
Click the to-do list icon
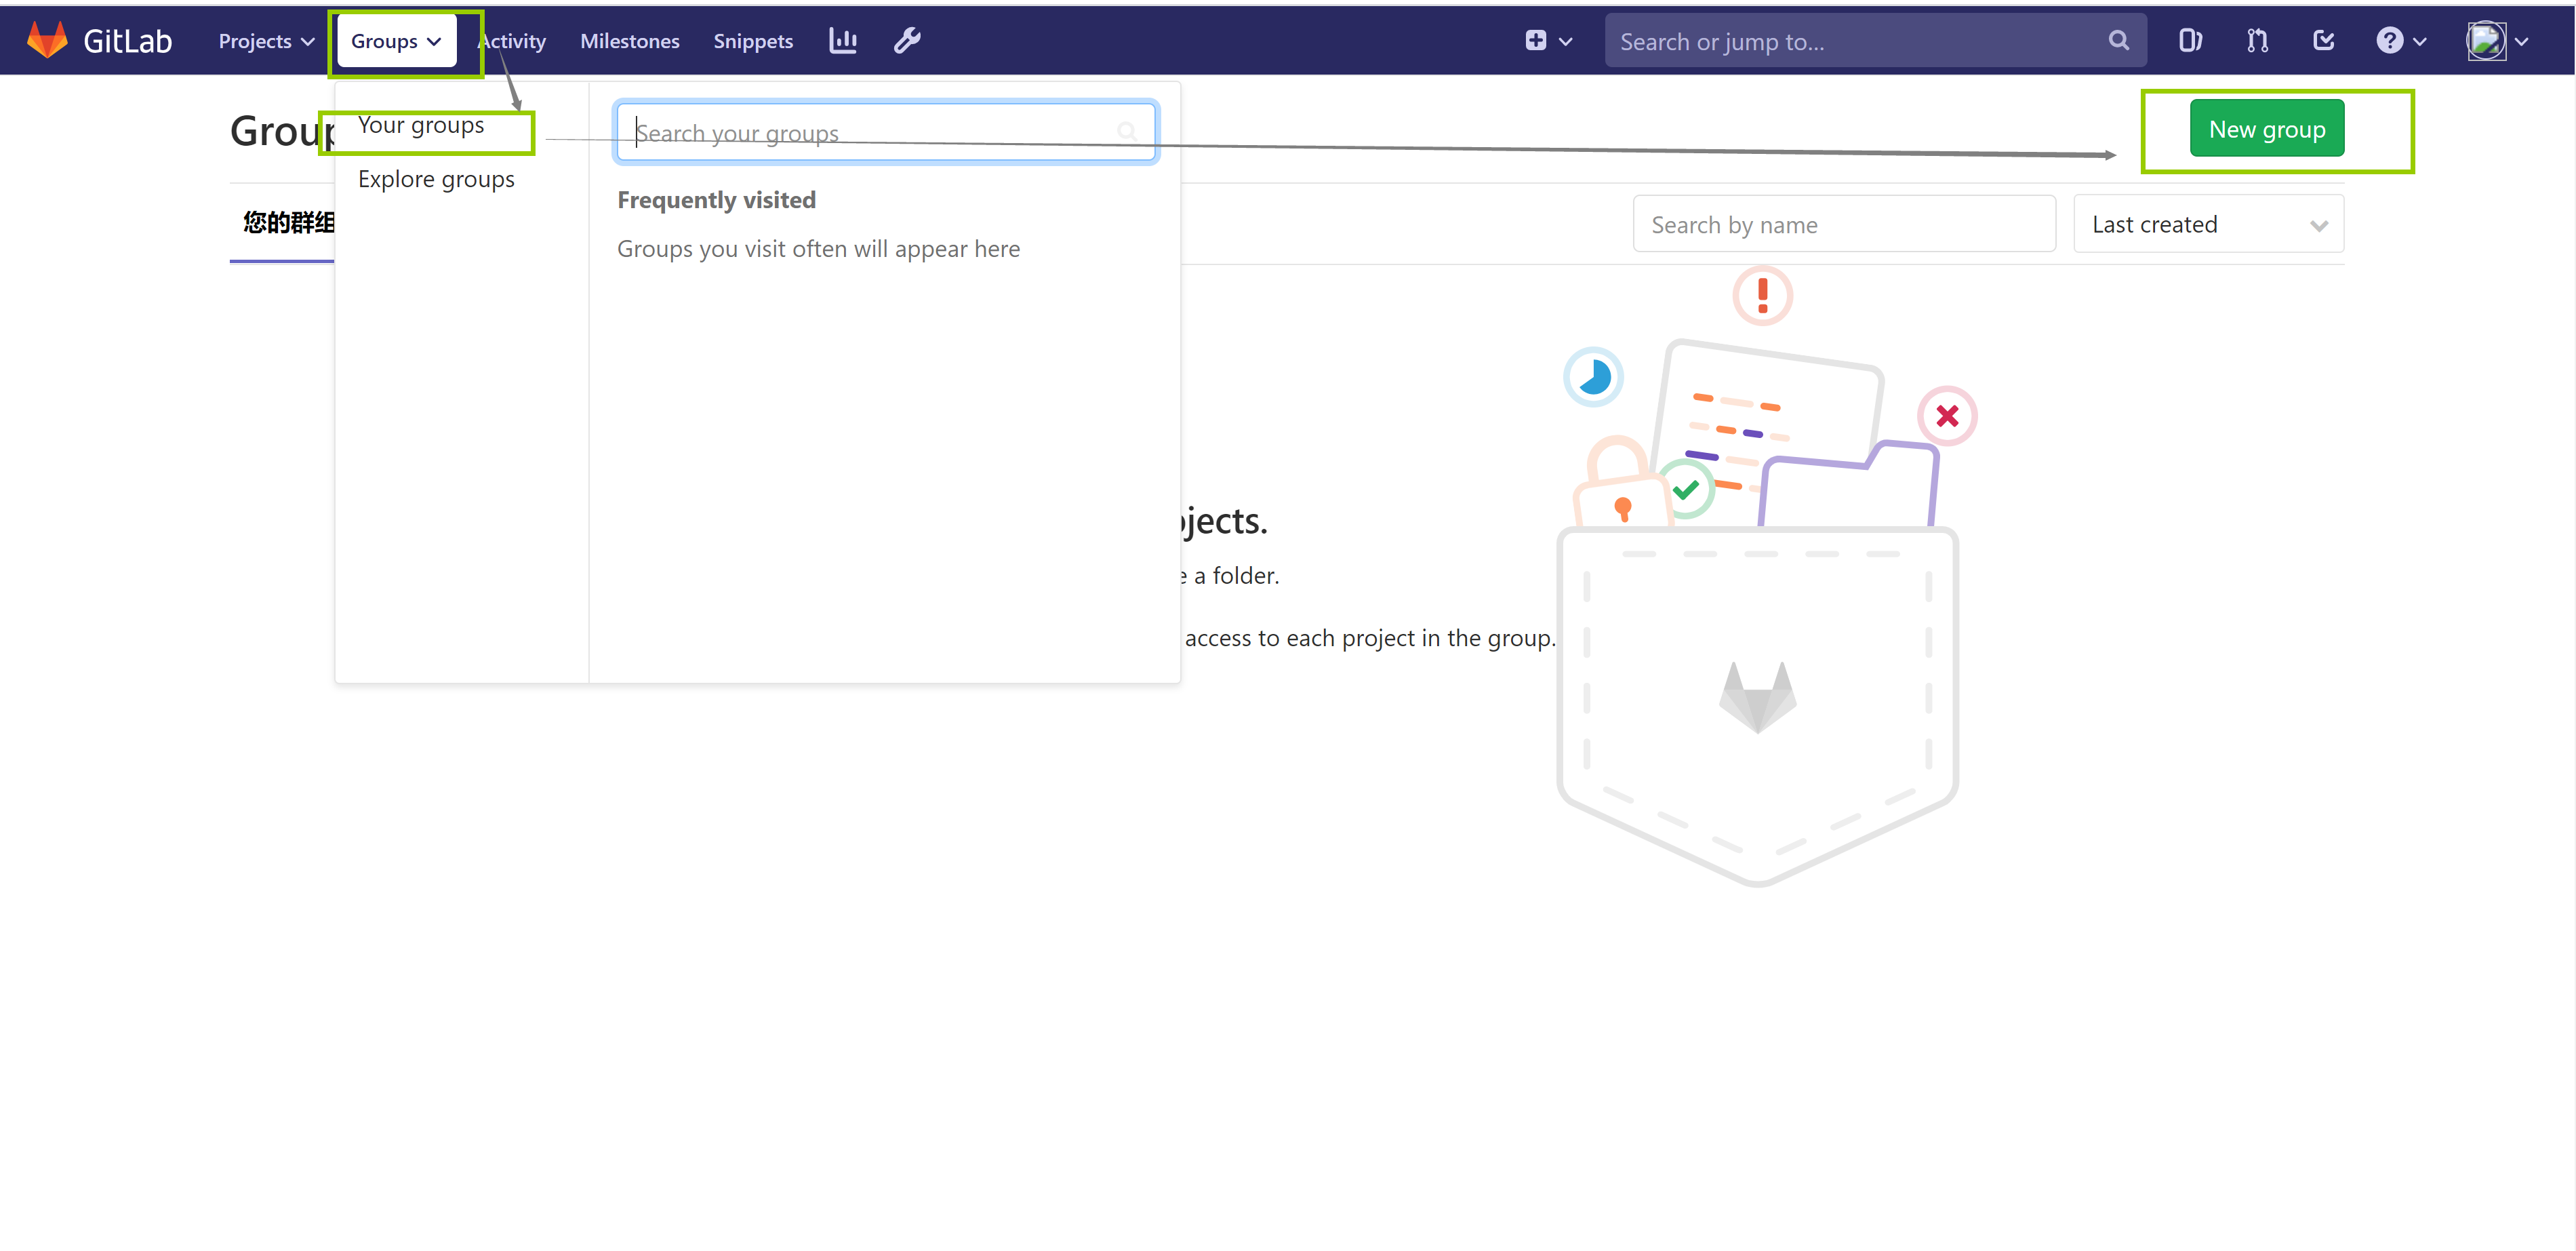[2323, 41]
